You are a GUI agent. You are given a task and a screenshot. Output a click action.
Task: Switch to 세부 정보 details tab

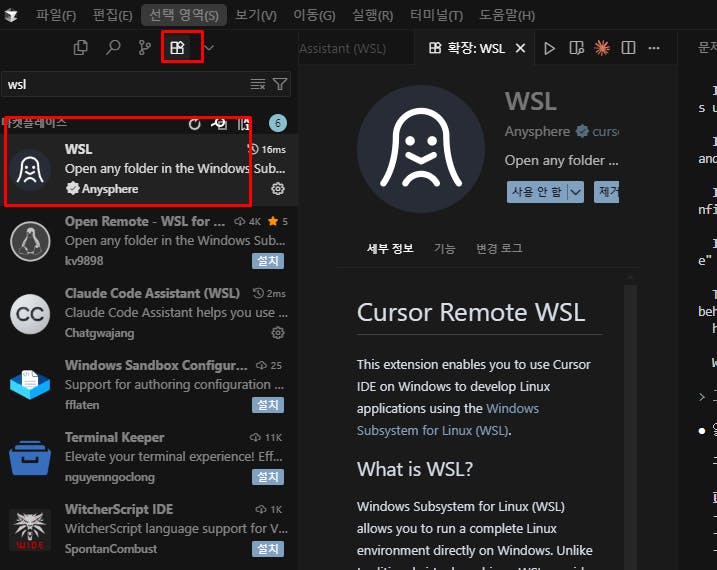pos(390,249)
